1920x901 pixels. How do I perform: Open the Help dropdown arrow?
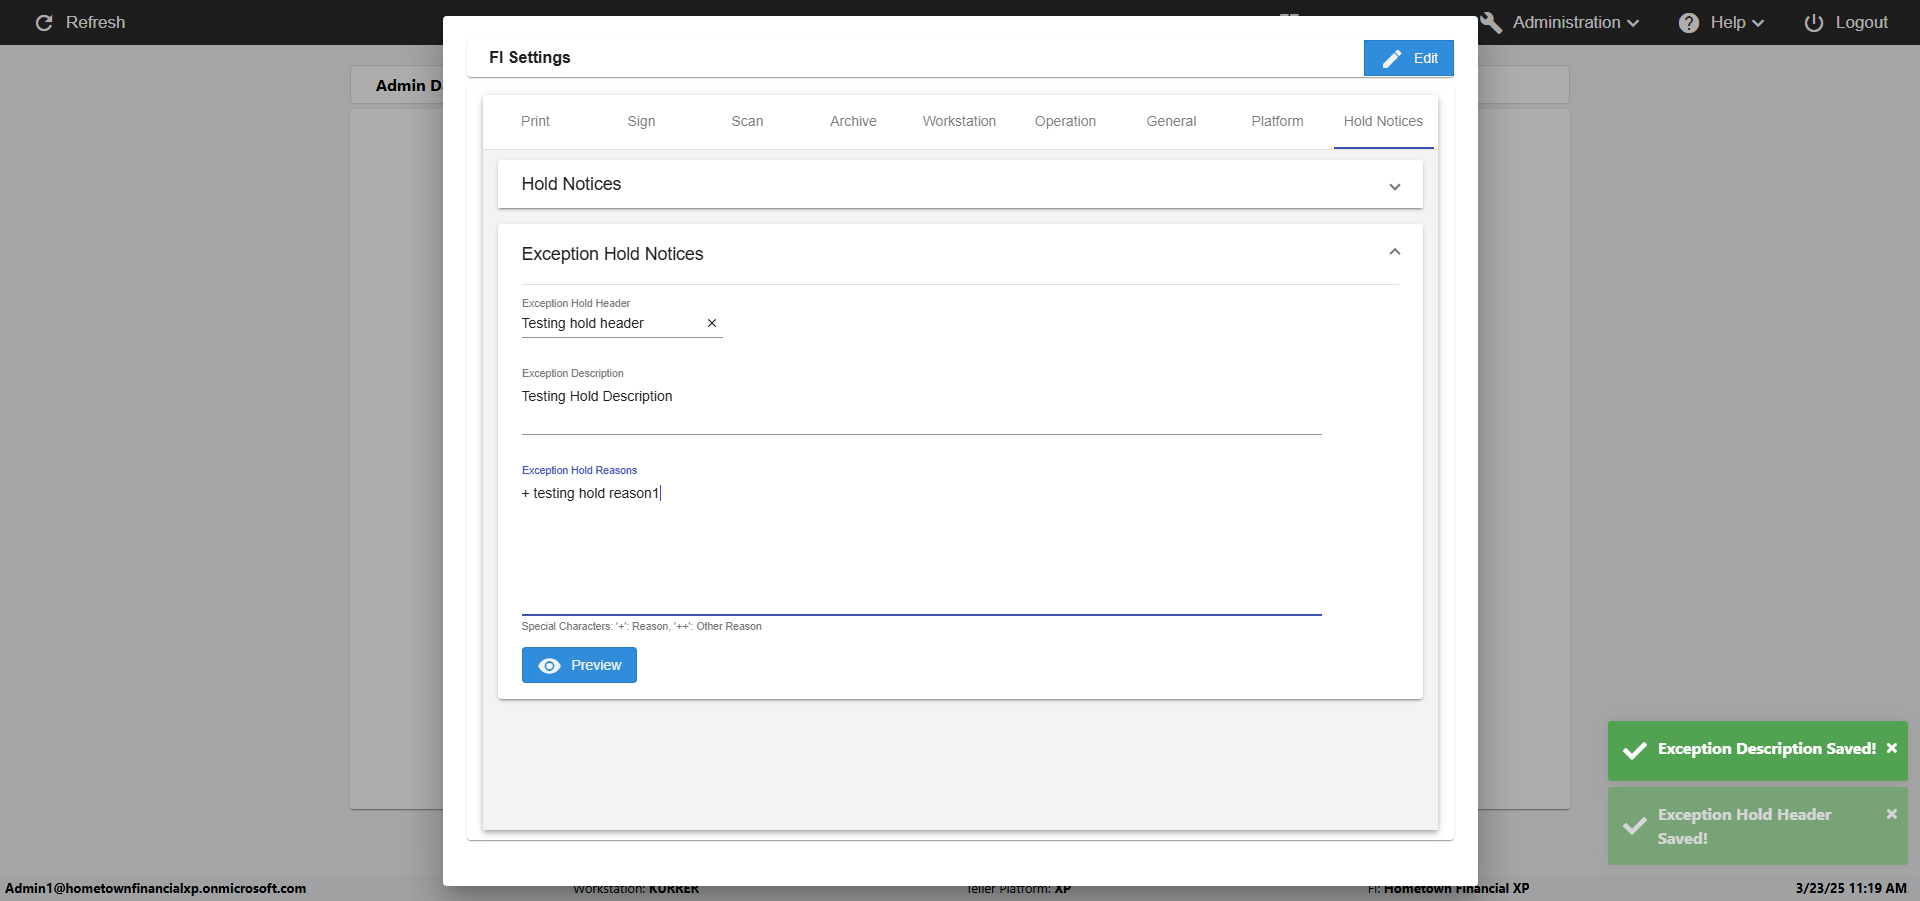1758,23
